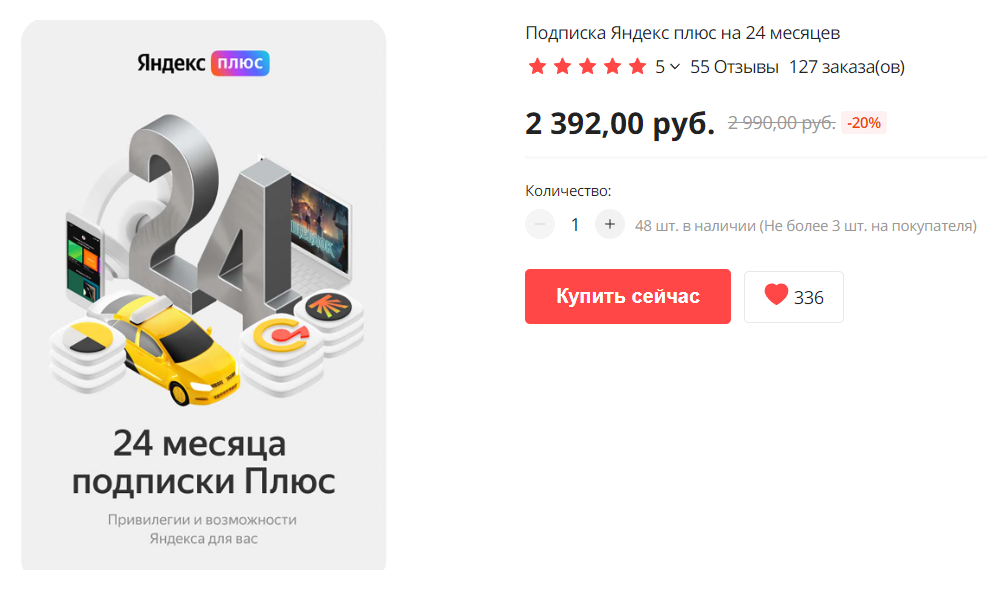Click the fifth red rating star

637,66
